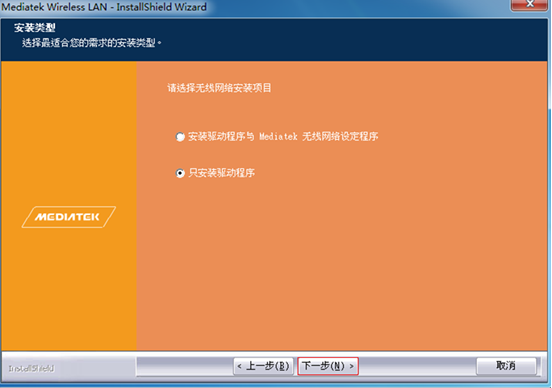This screenshot has width=552, height=388.
Task: Cancel the installation with 取消
Action: (506, 366)
